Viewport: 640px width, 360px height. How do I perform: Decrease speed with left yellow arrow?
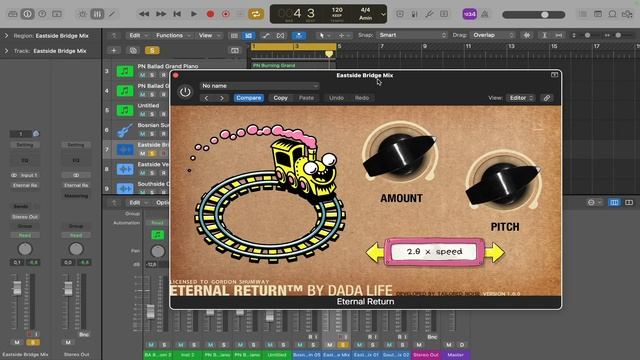[x=375, y=252]
